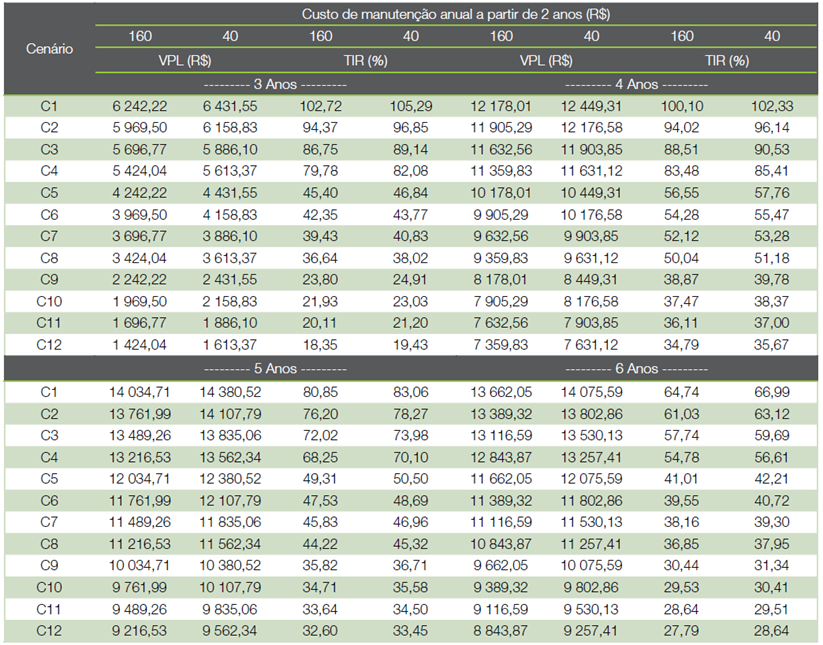Viewport: 823px width, 645px height.
Task: Select the value 5 424,04
Action: point(140,171)
